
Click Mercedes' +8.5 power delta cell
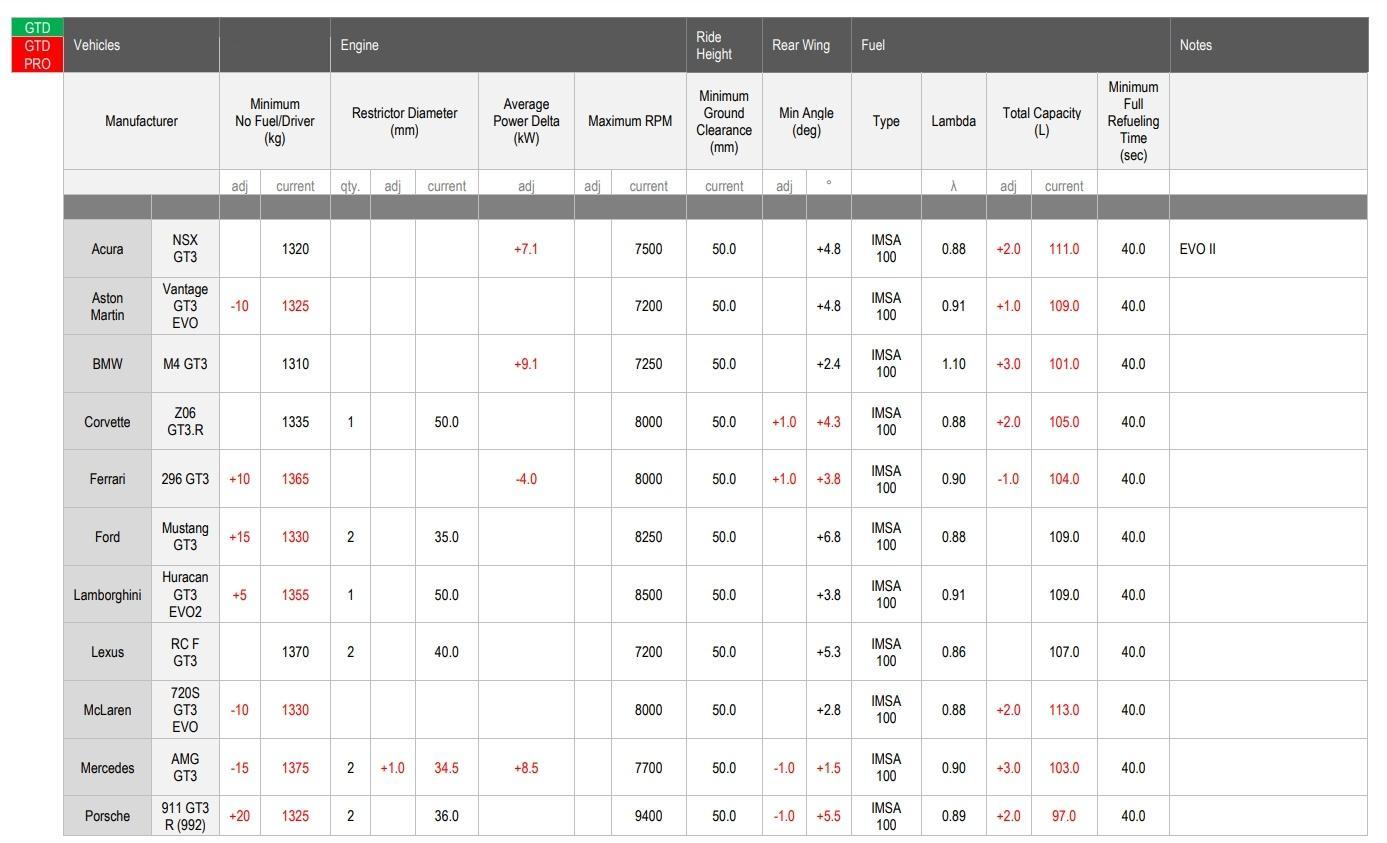tap(526, 768)
